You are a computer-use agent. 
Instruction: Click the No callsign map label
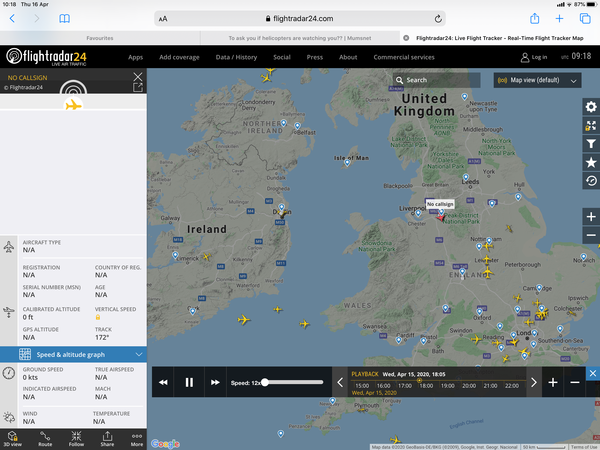pyautogui.click(x=440, y=204)
